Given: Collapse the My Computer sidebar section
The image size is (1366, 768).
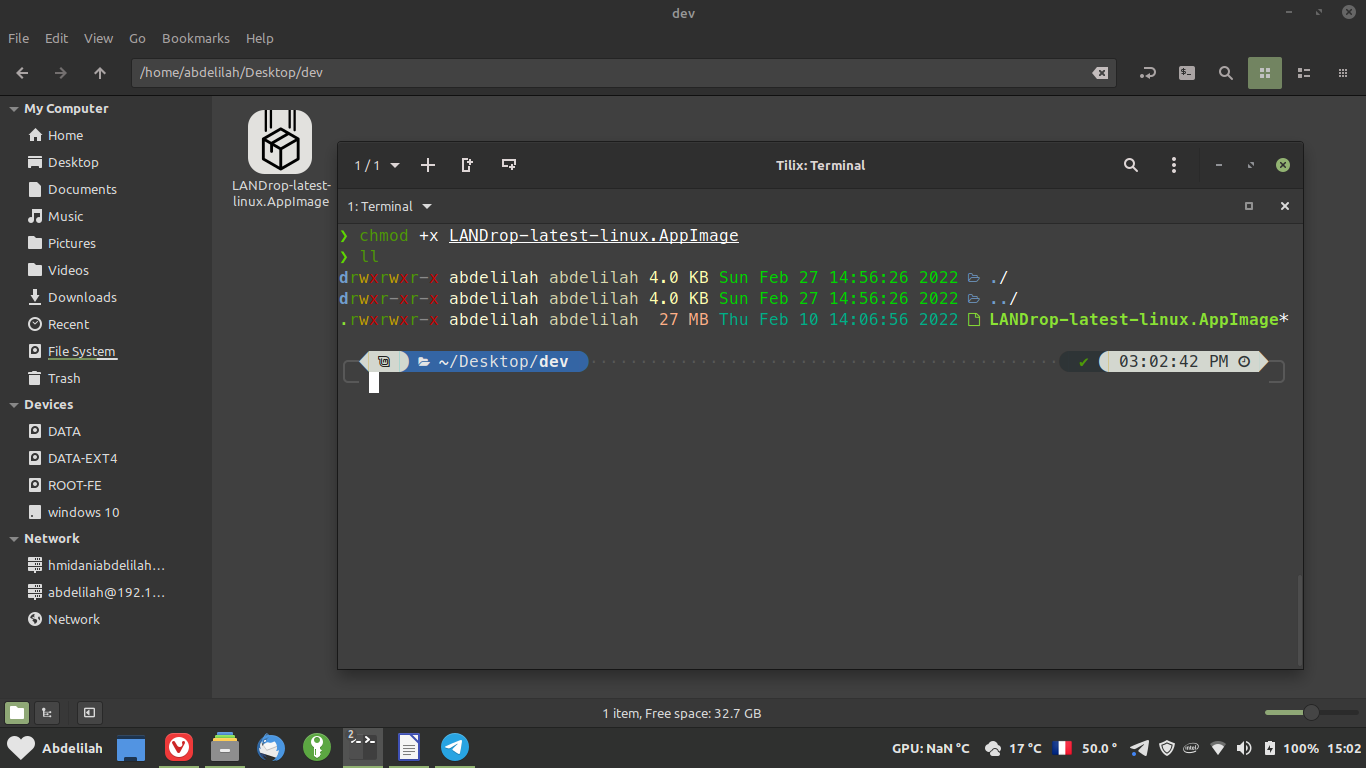Looking at the screenshot, I should pyautogui.click(x=14, y=109).
